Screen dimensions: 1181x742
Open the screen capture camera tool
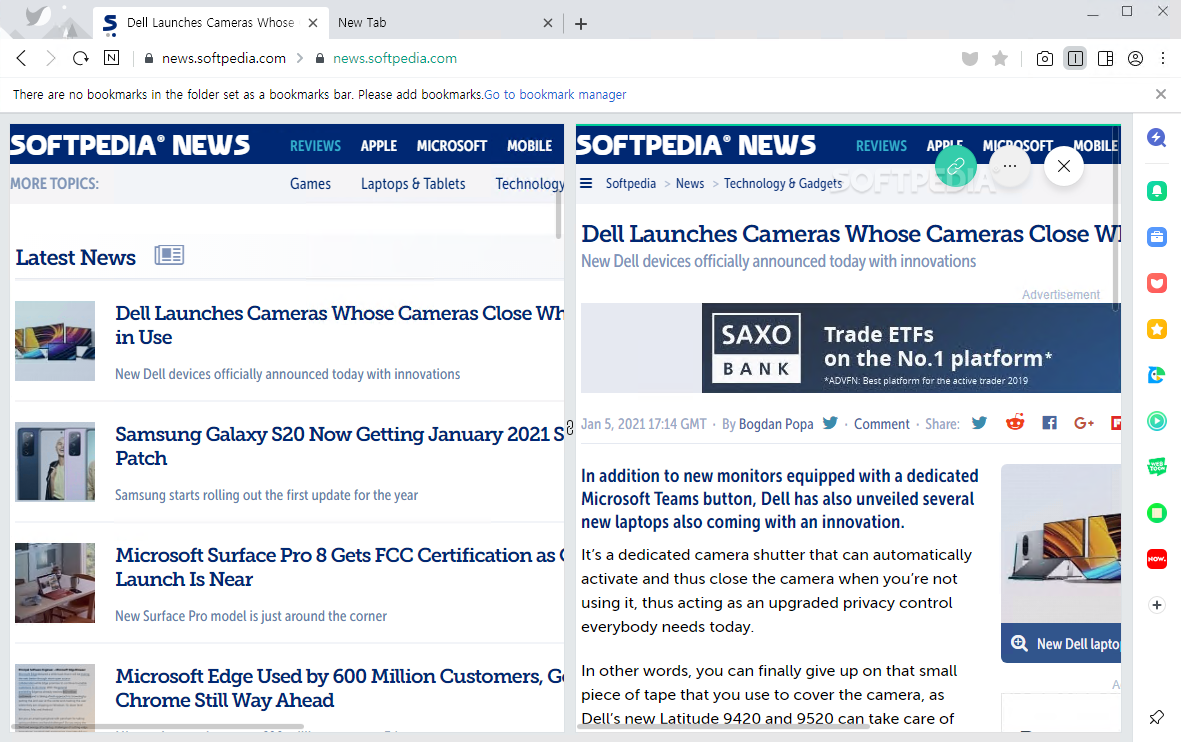tap(1045, 58)
